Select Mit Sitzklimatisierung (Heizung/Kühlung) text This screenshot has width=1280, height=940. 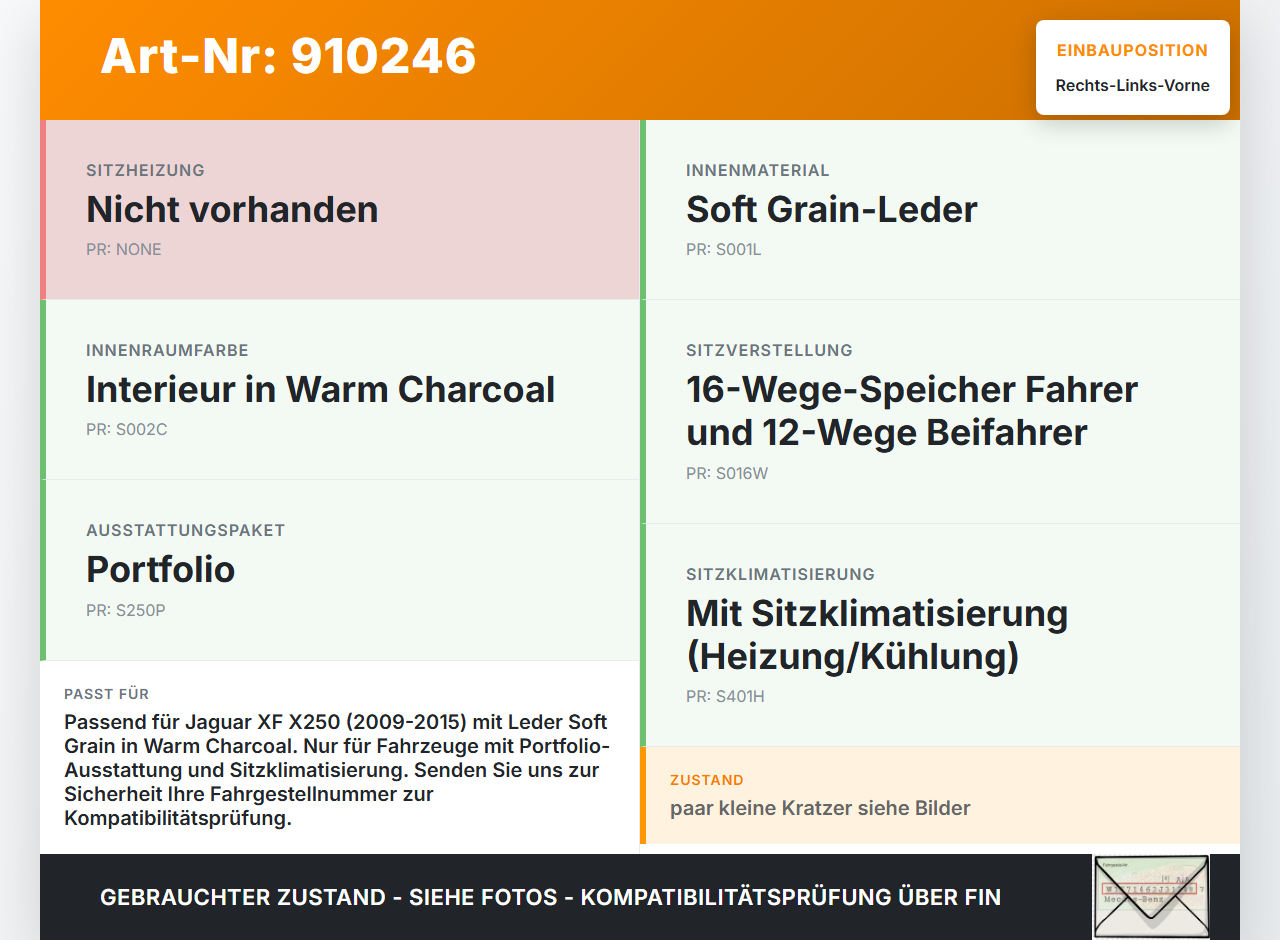(877, 635)
